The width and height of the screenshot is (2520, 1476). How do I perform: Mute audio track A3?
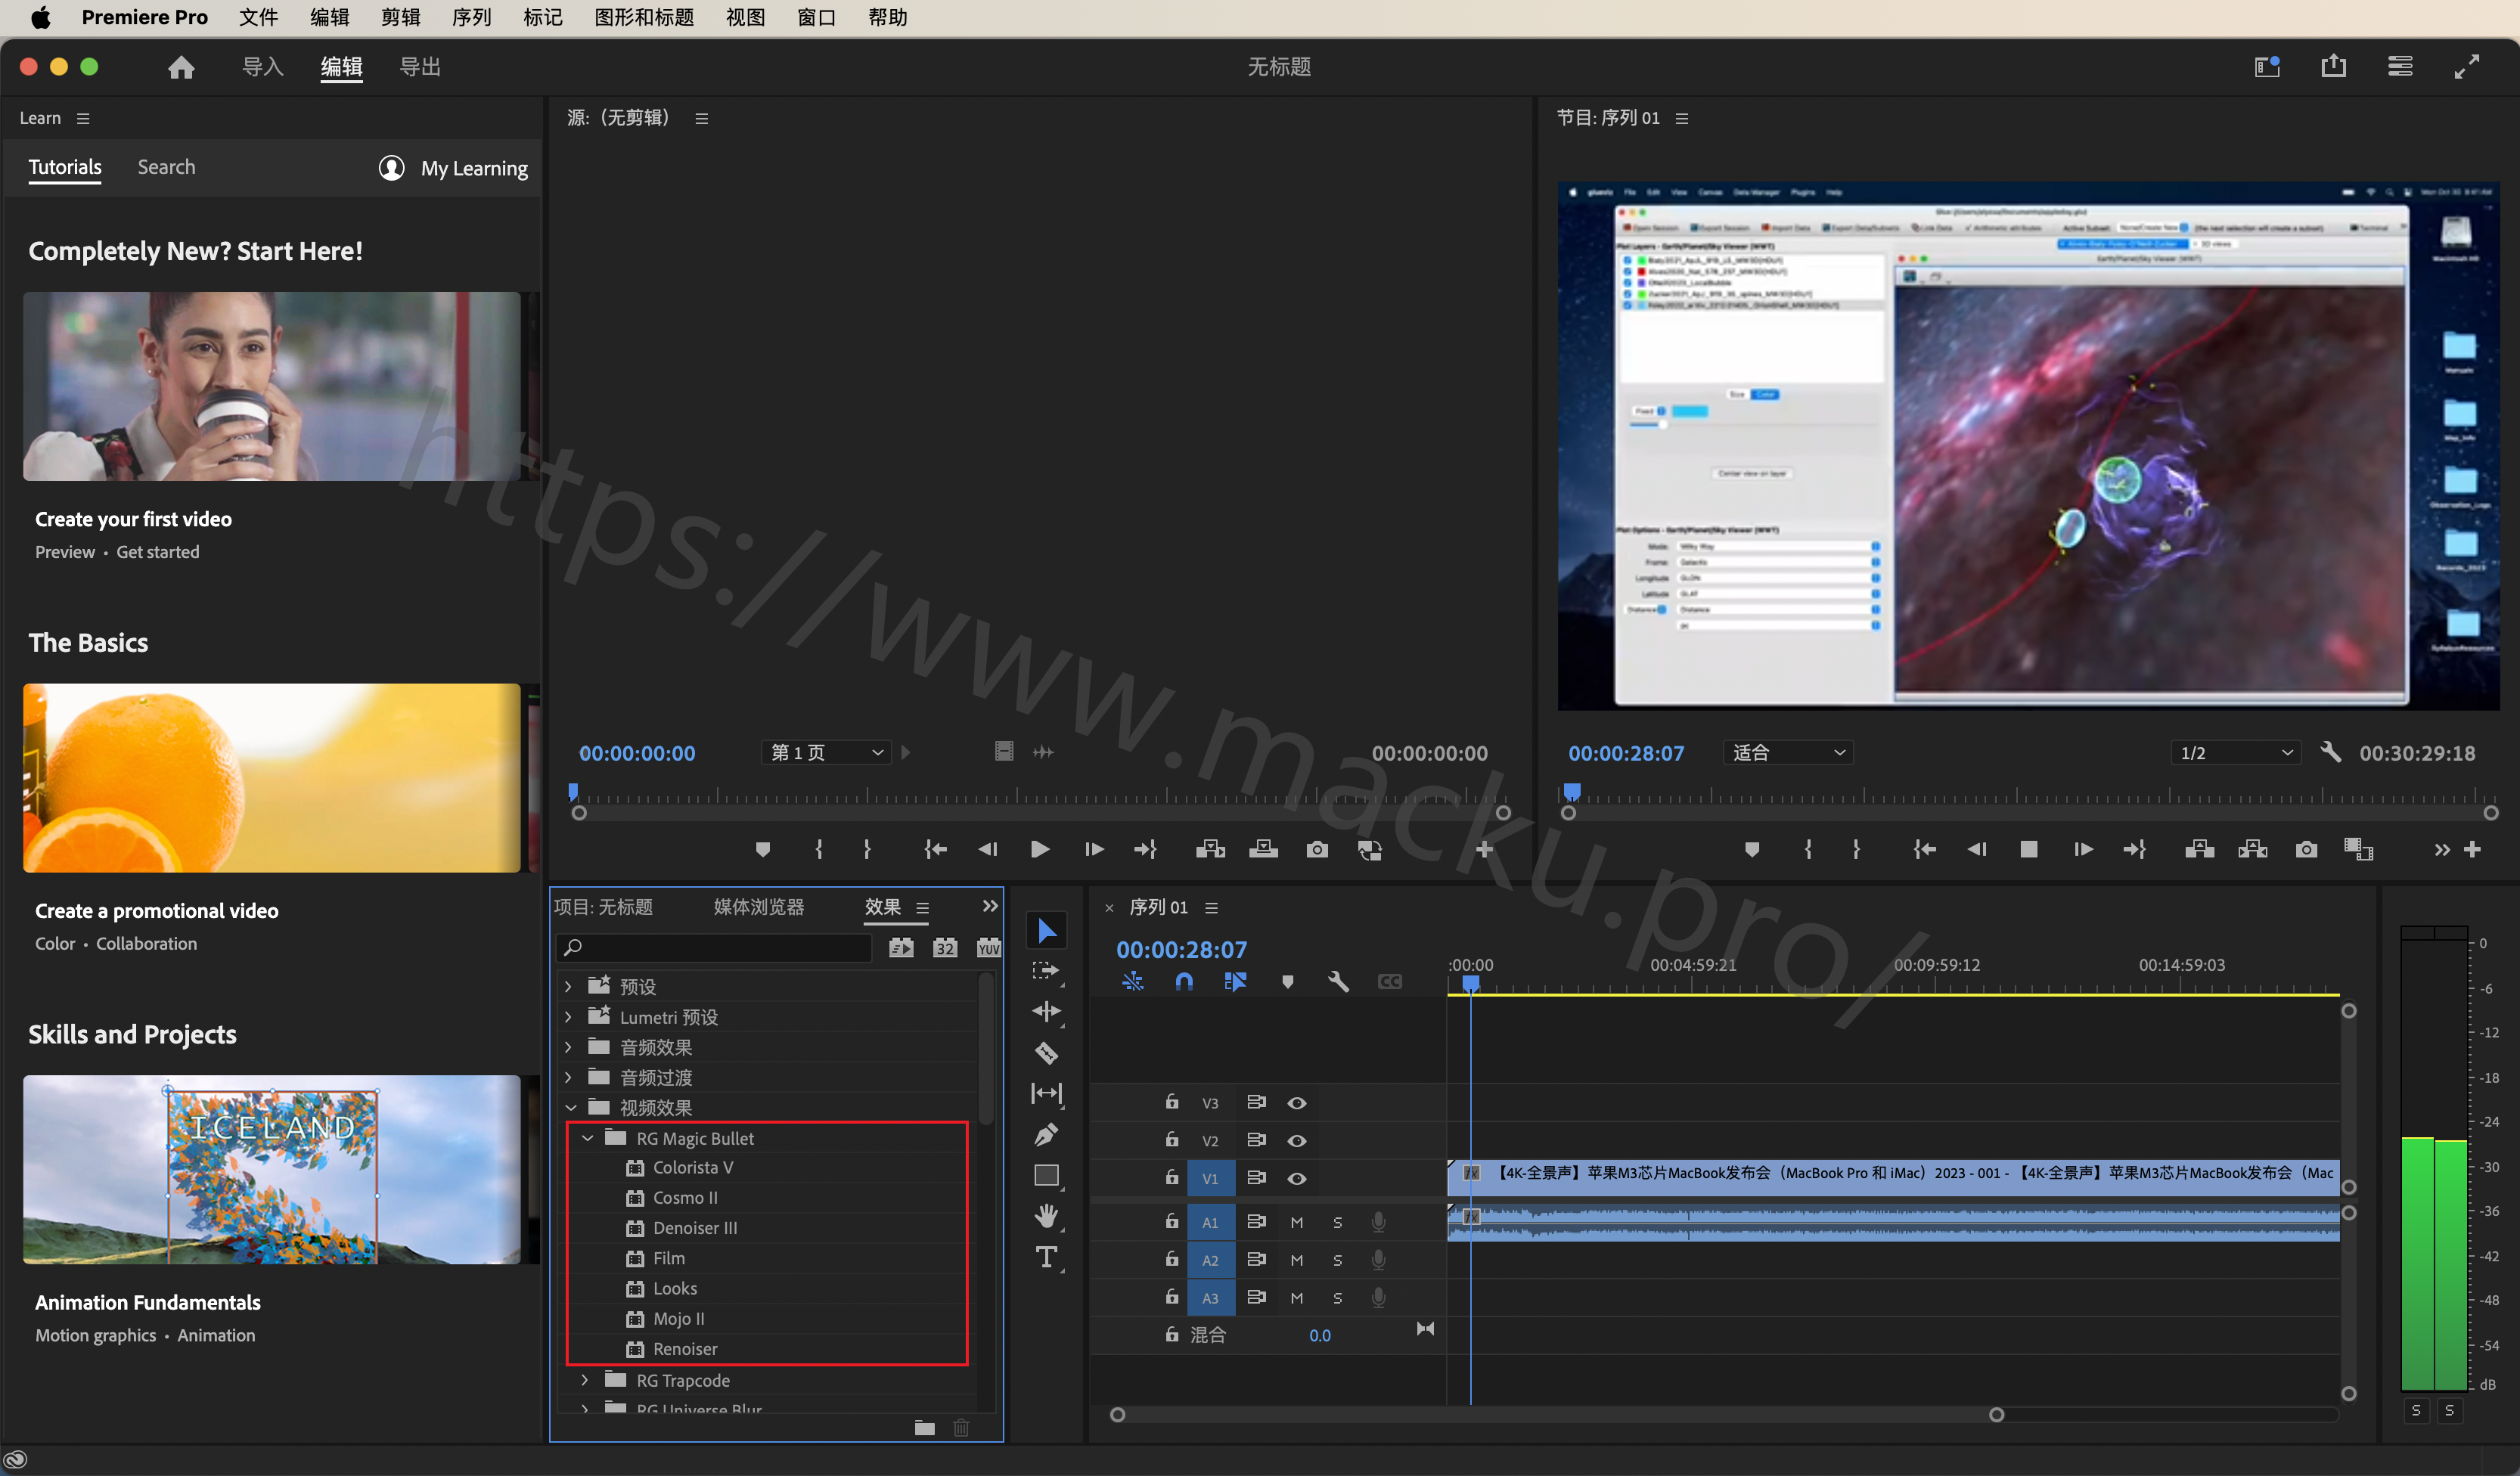click(1297, 1298)
